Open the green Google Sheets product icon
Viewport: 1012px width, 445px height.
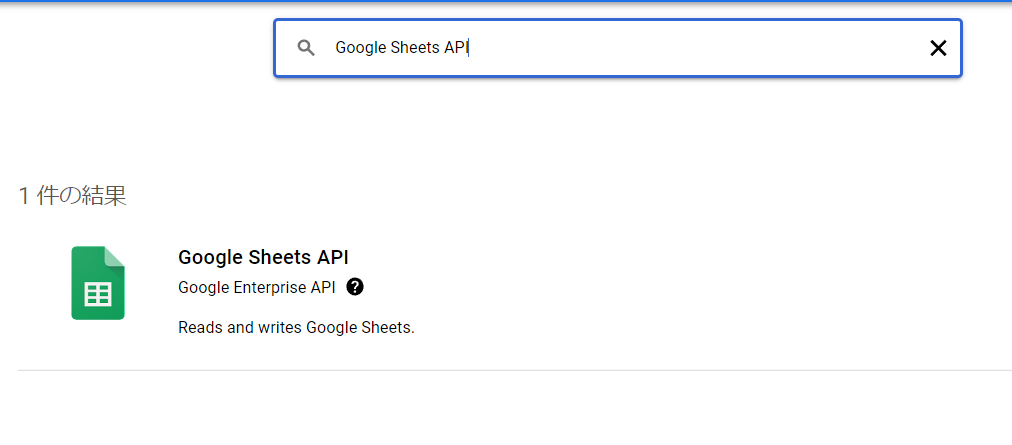[x=97, y=283]
